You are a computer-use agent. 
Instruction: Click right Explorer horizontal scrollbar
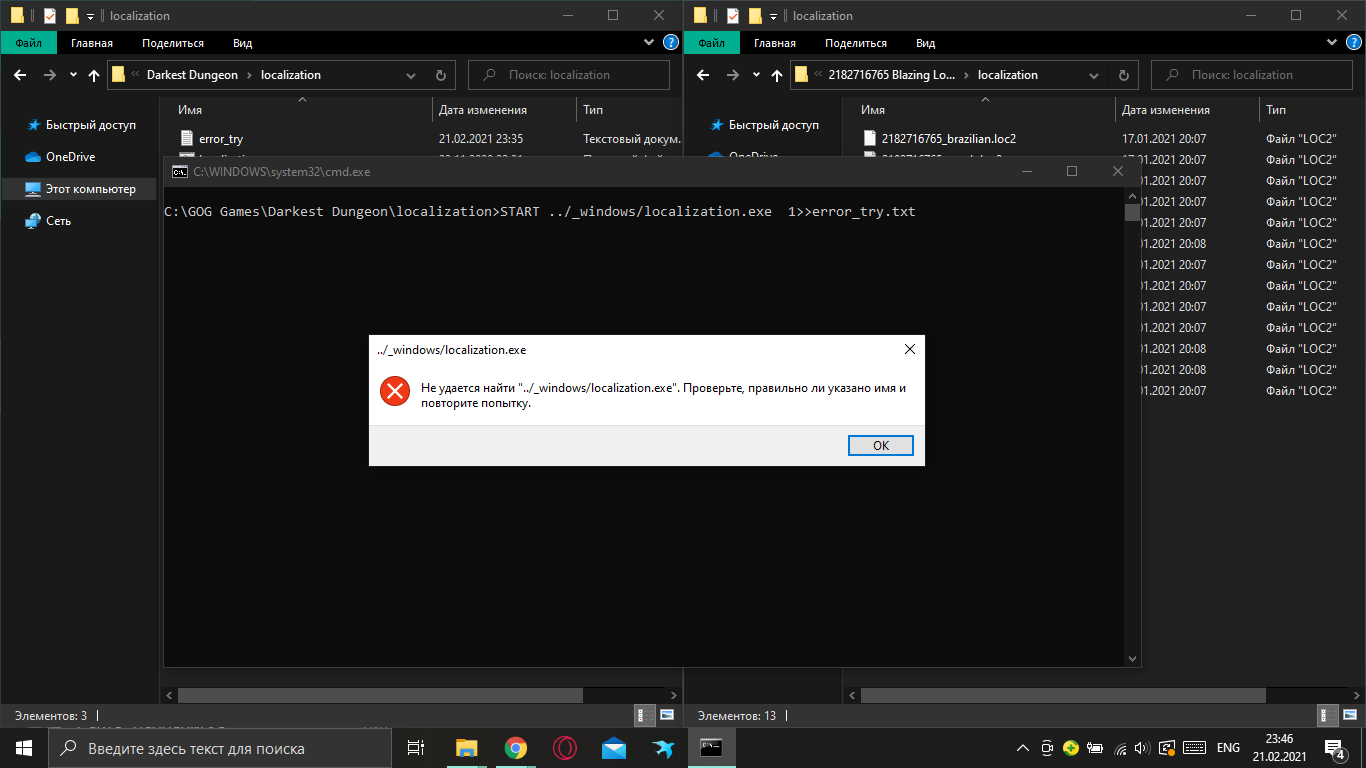point(1063,695)
